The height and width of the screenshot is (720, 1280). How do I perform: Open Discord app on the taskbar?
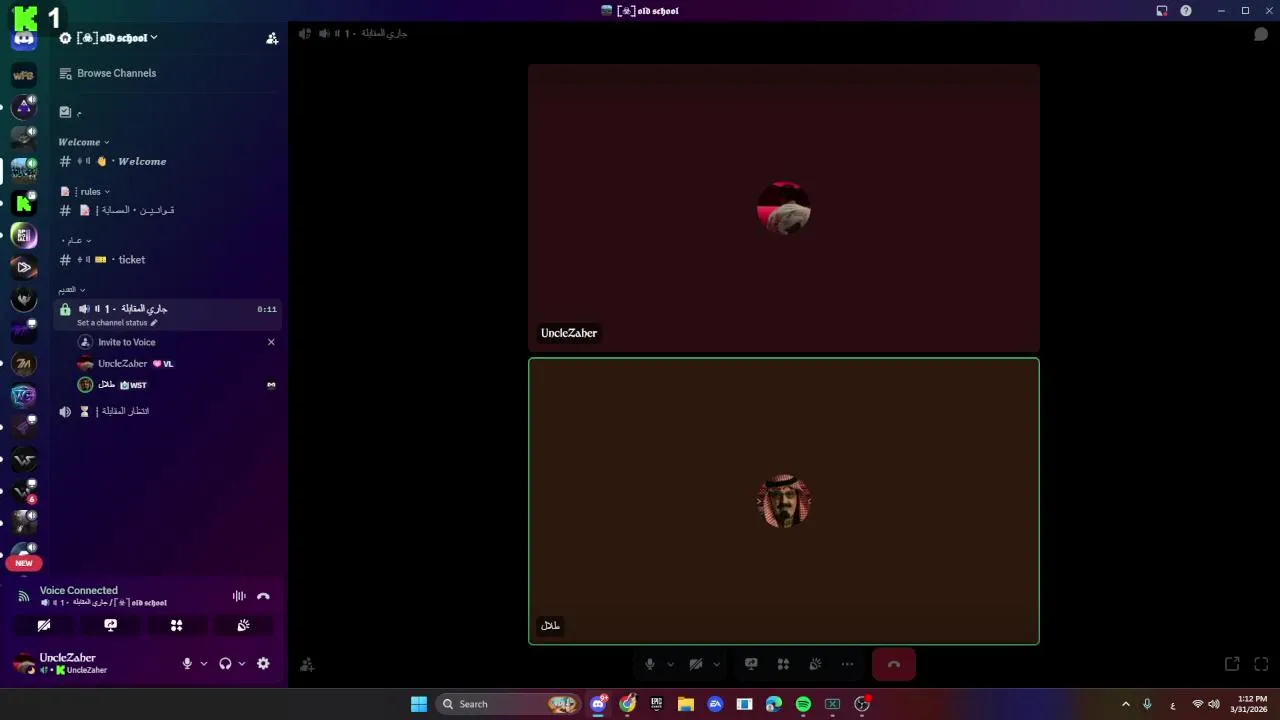pyautogui.click(x=598, y=704)
